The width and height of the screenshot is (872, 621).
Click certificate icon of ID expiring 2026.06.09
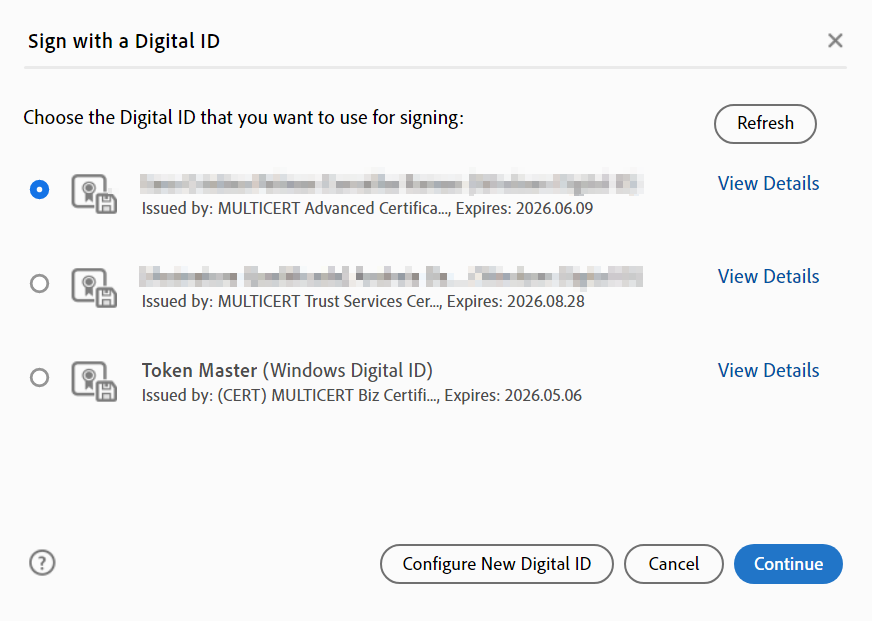94,194
